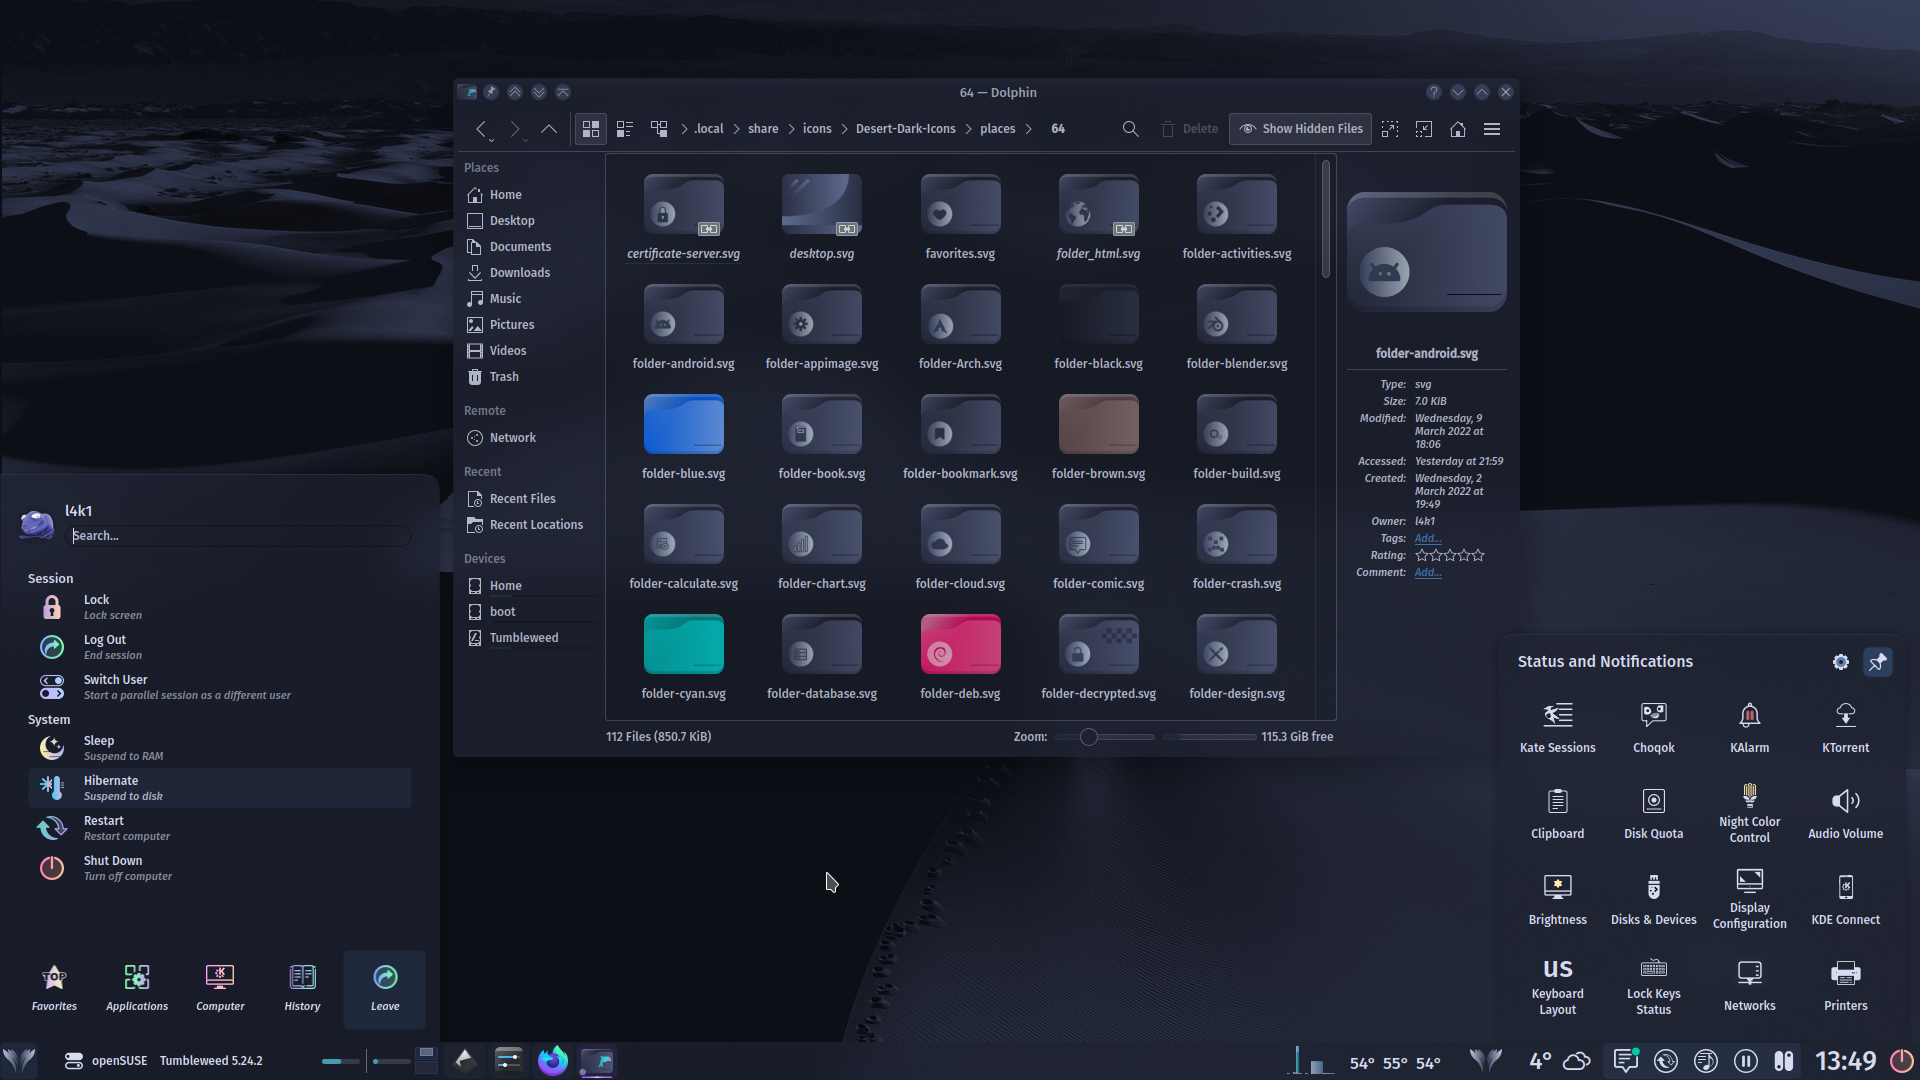Switch Dolphin to details tree view
This screenshot has height=1080, width=1920.
pyautogui.click(x=659, y=129)
